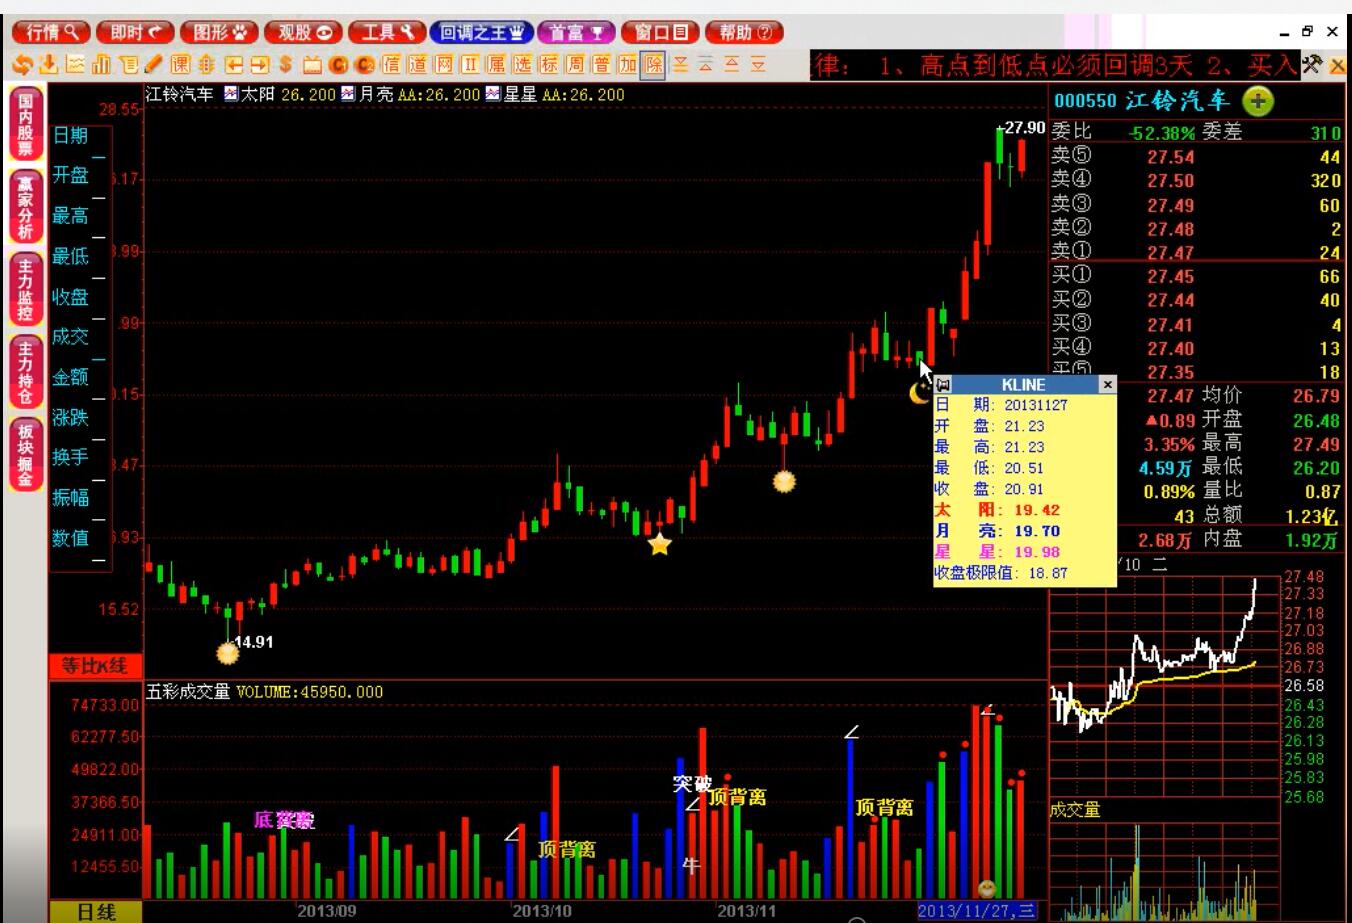Click the left arrow navigation icon

pos(233,65)
